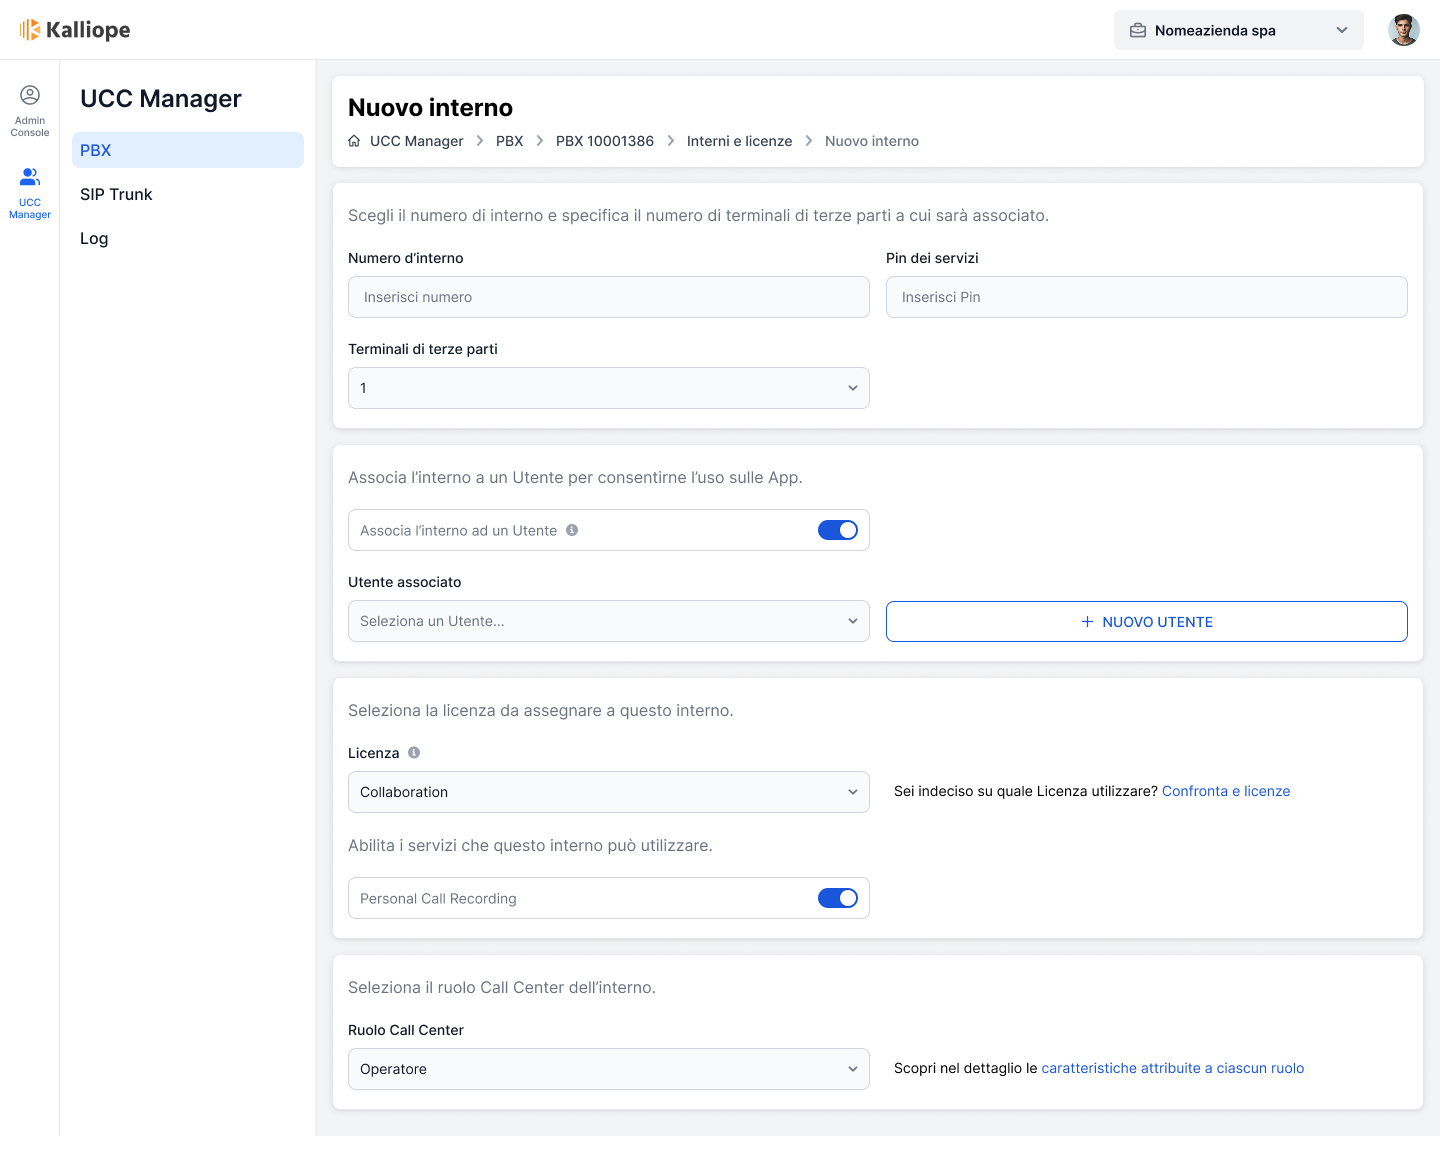
Task: Click the briefcase icon for Nomeazienda spa
Action: tap(1138, 30)
